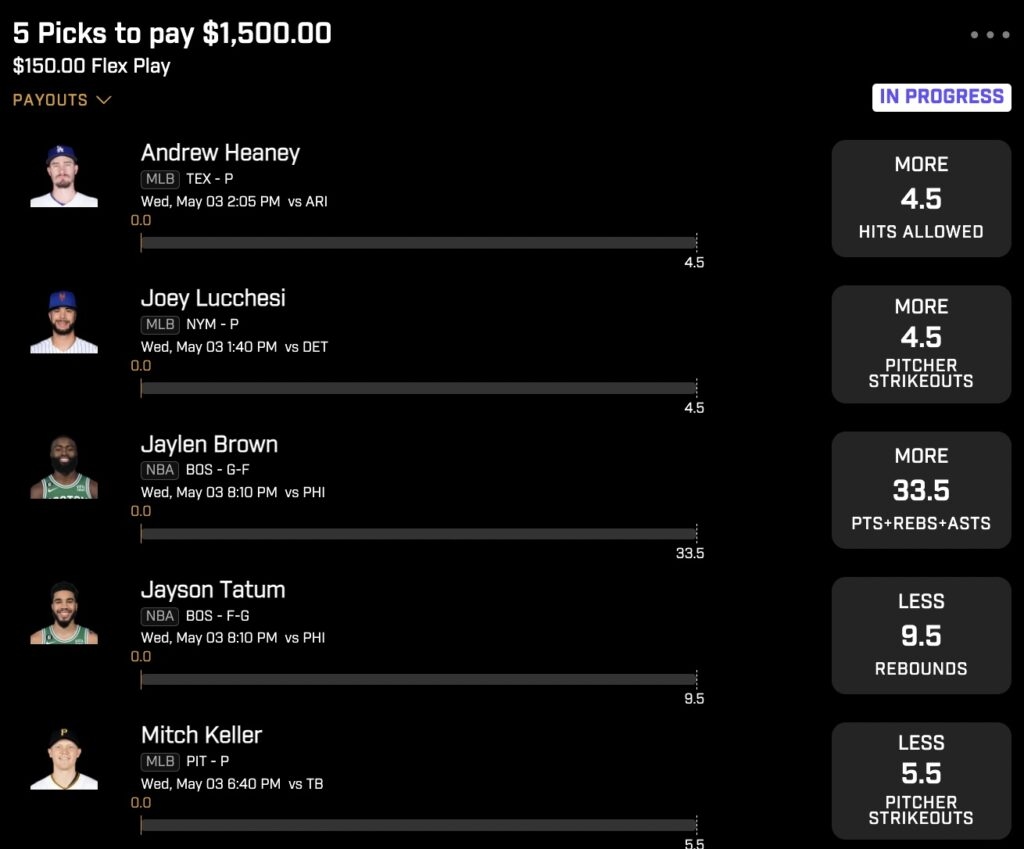Select the MORE 33.5 PTS+REBS+ASTS card
Viewport: 1024px width, 849px height.
pyautogui.click(x=921, y=490)
